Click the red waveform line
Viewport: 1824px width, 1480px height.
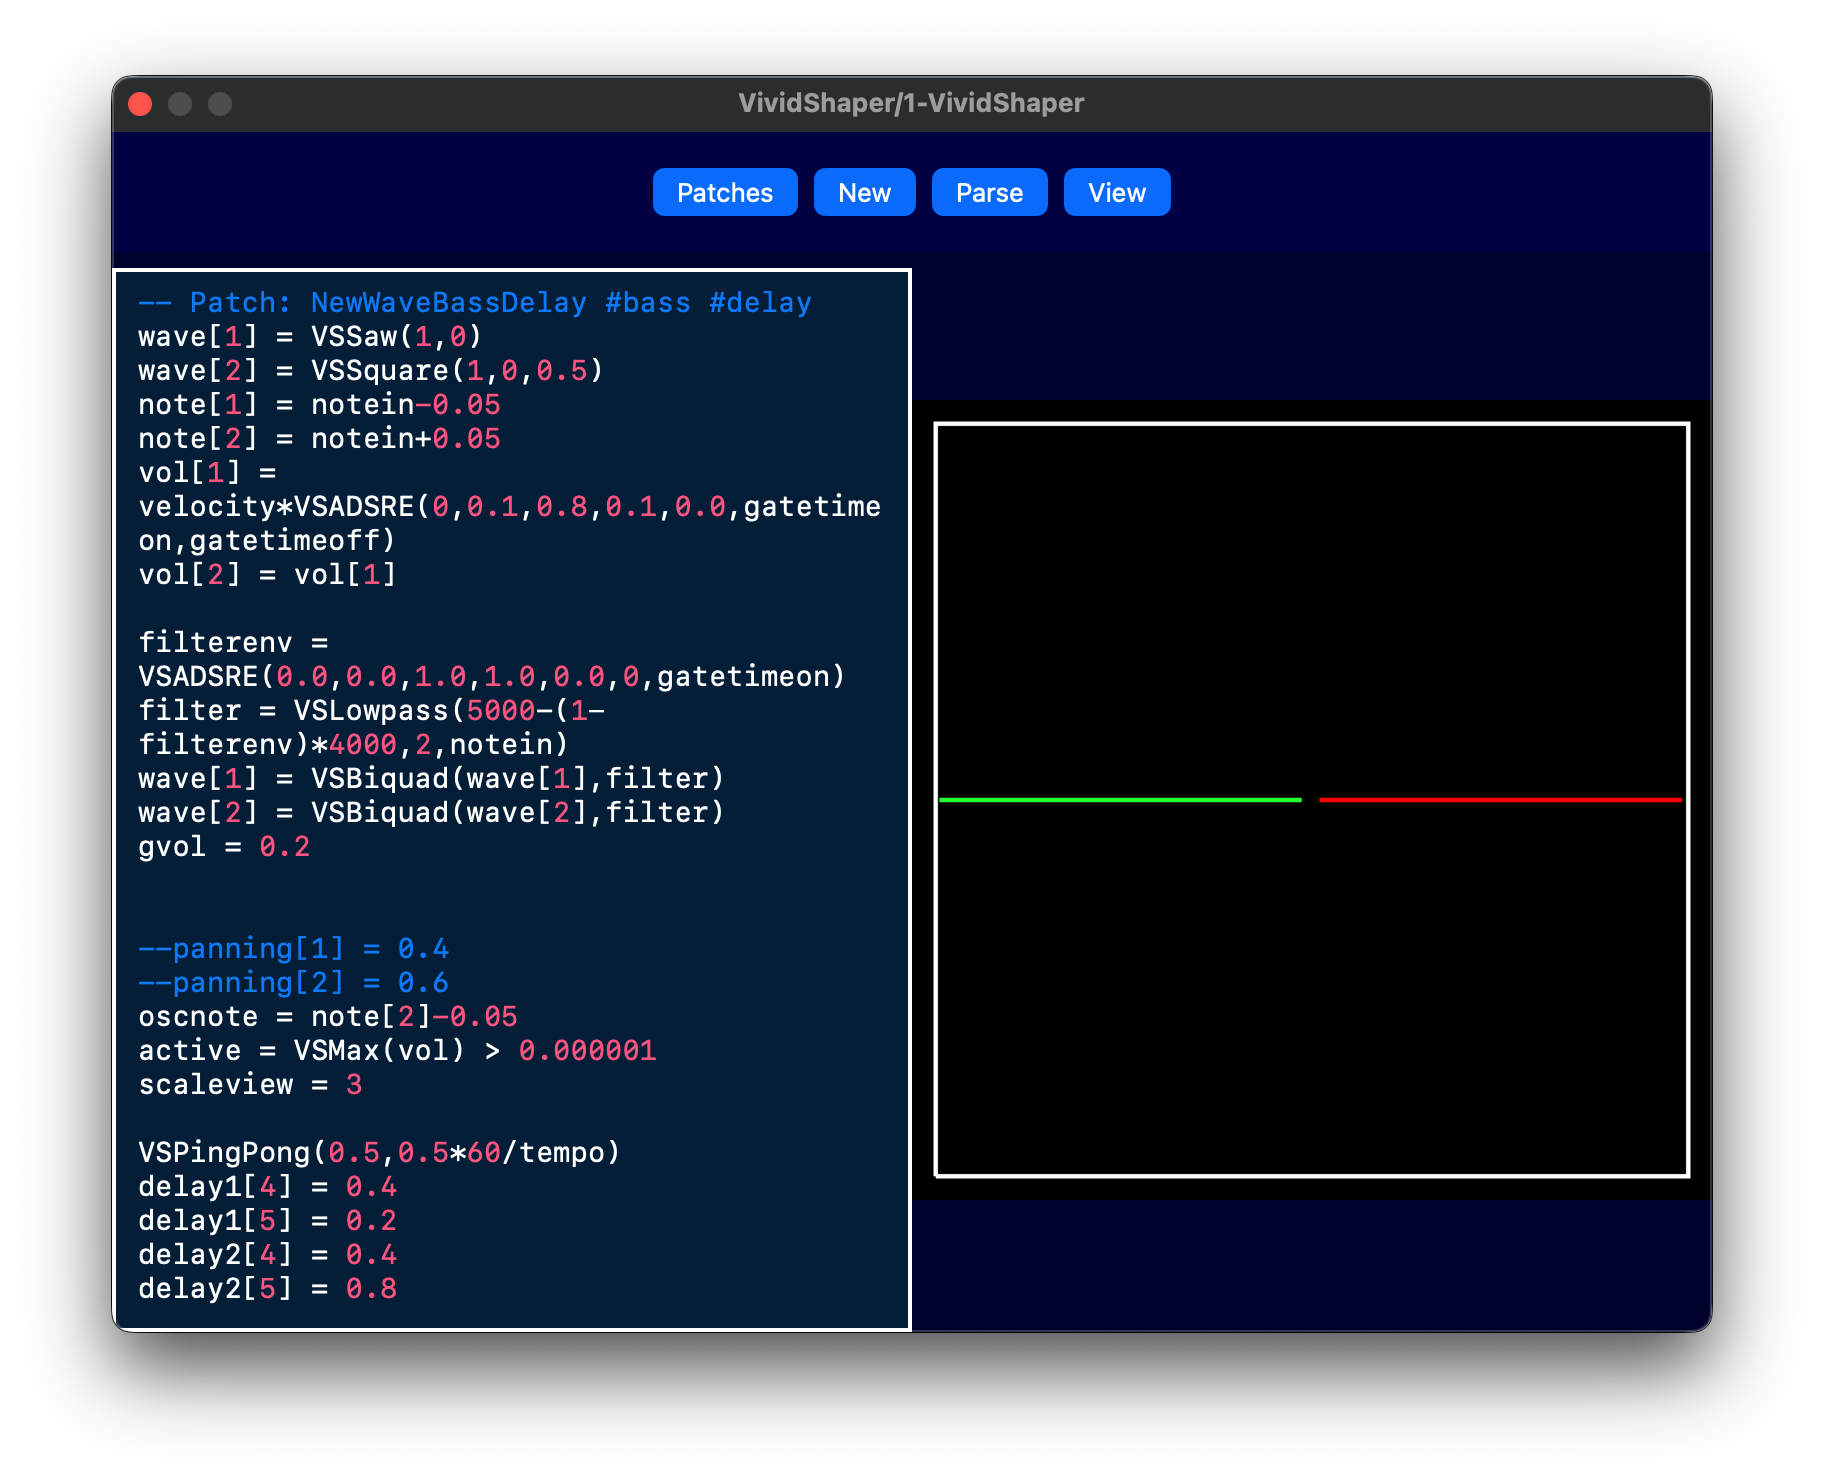tap(1500, 800)
